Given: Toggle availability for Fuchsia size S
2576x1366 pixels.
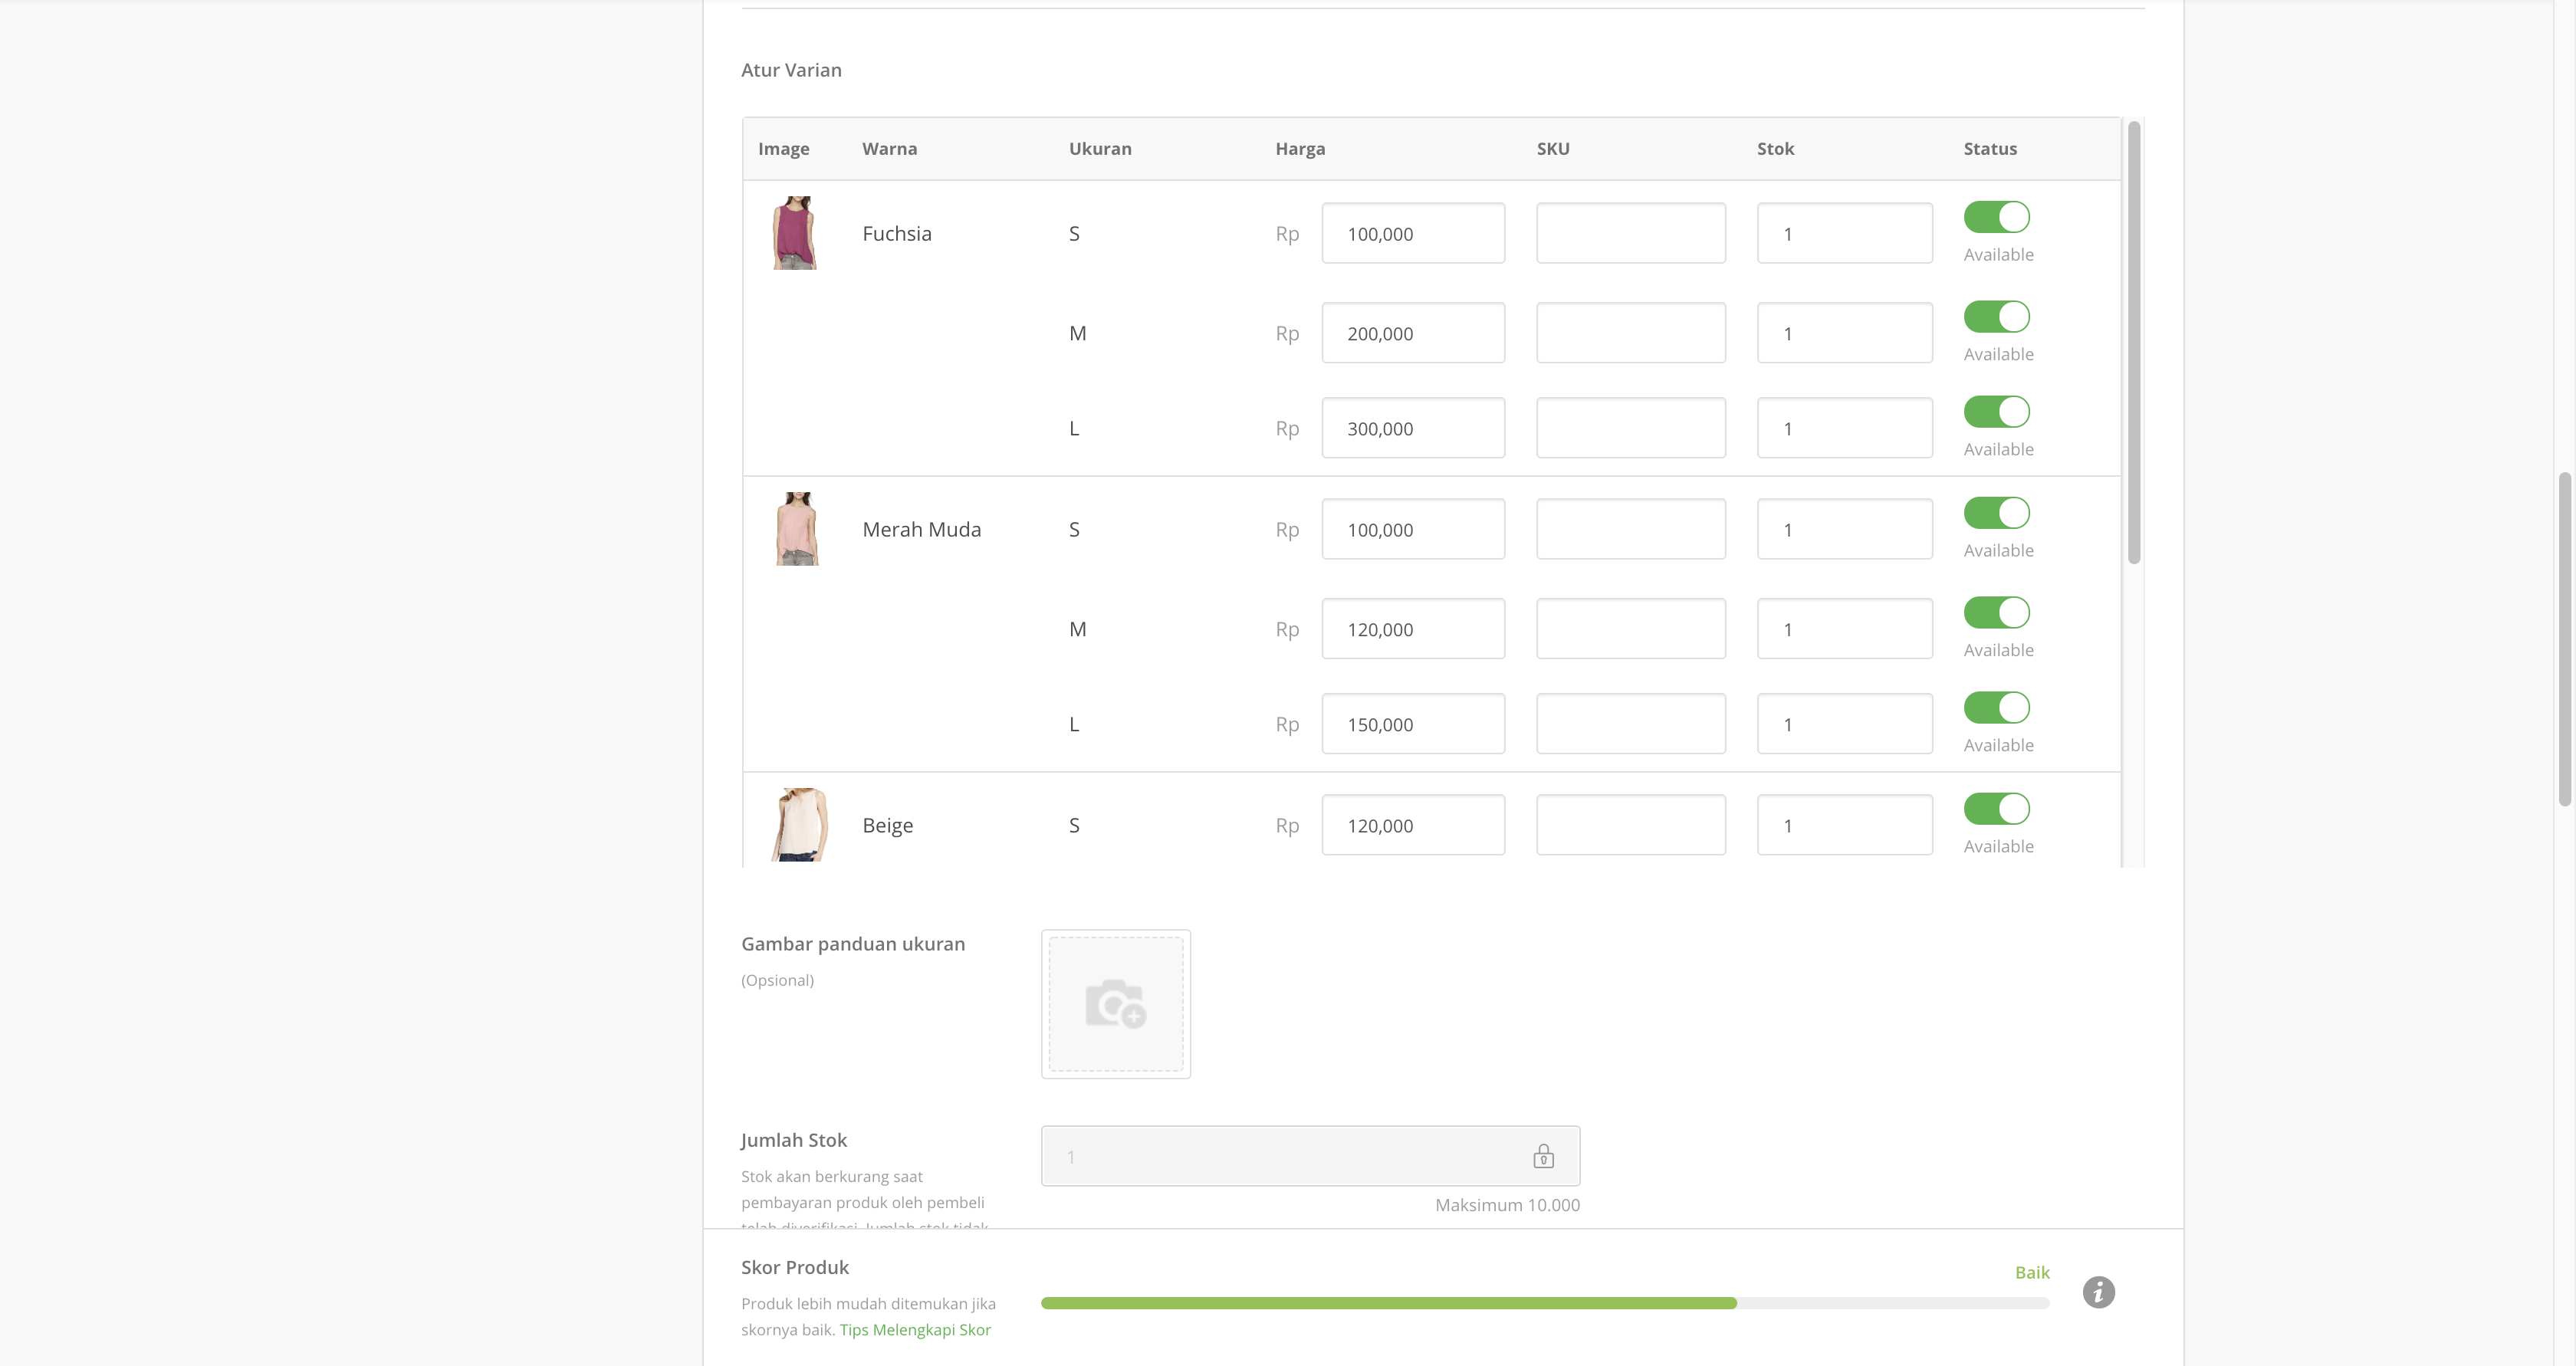Looking at the screenshot, I should tap(1996, 217).
